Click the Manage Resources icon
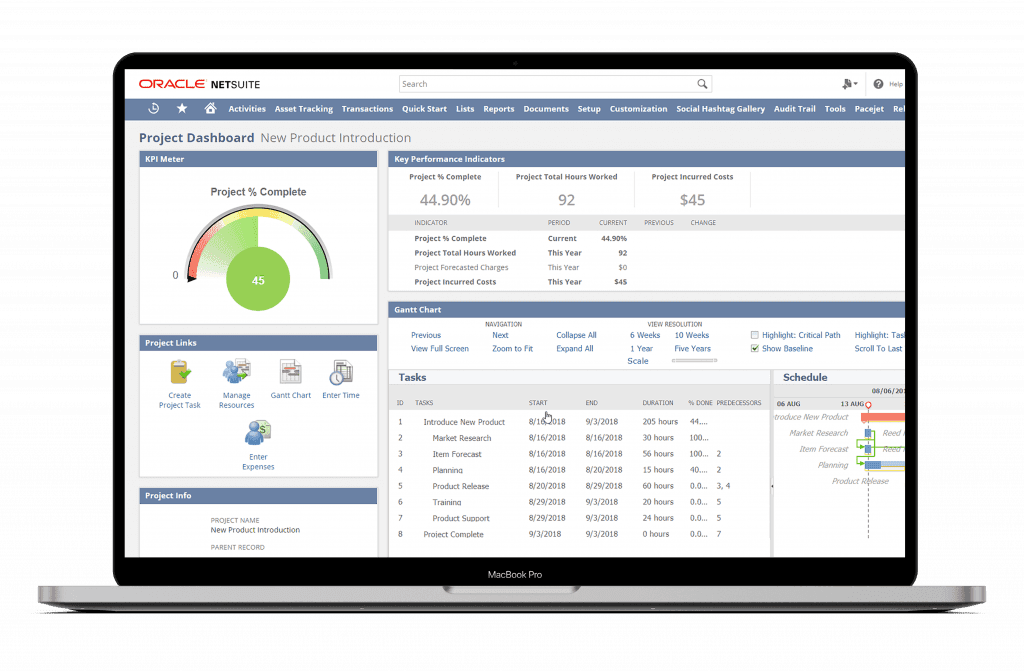1024x671 pixels. coord(236,371)
